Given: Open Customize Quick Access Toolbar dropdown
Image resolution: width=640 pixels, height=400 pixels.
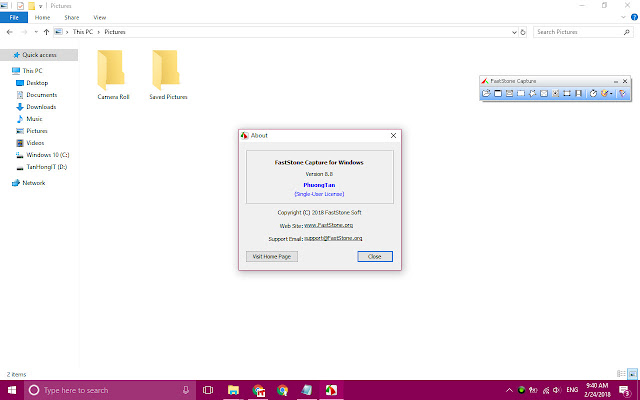Looking at the screenshot, I should [x=40, y=6].
